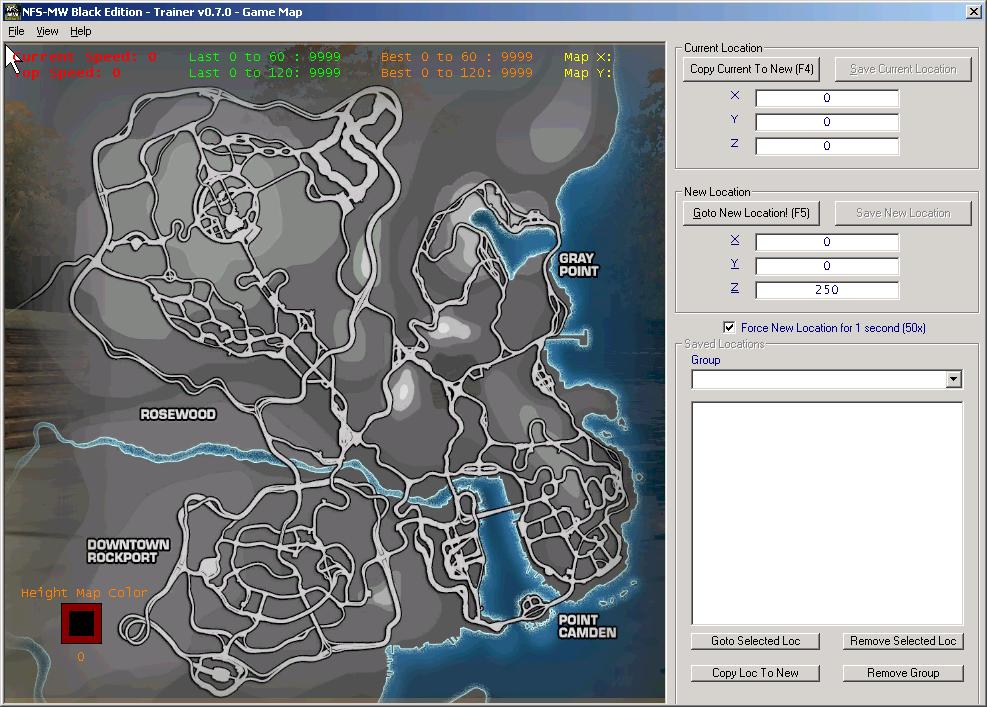Open the File menu
Image resolution: width=987 pixels, height=707 pixels.
pos(16,31)
